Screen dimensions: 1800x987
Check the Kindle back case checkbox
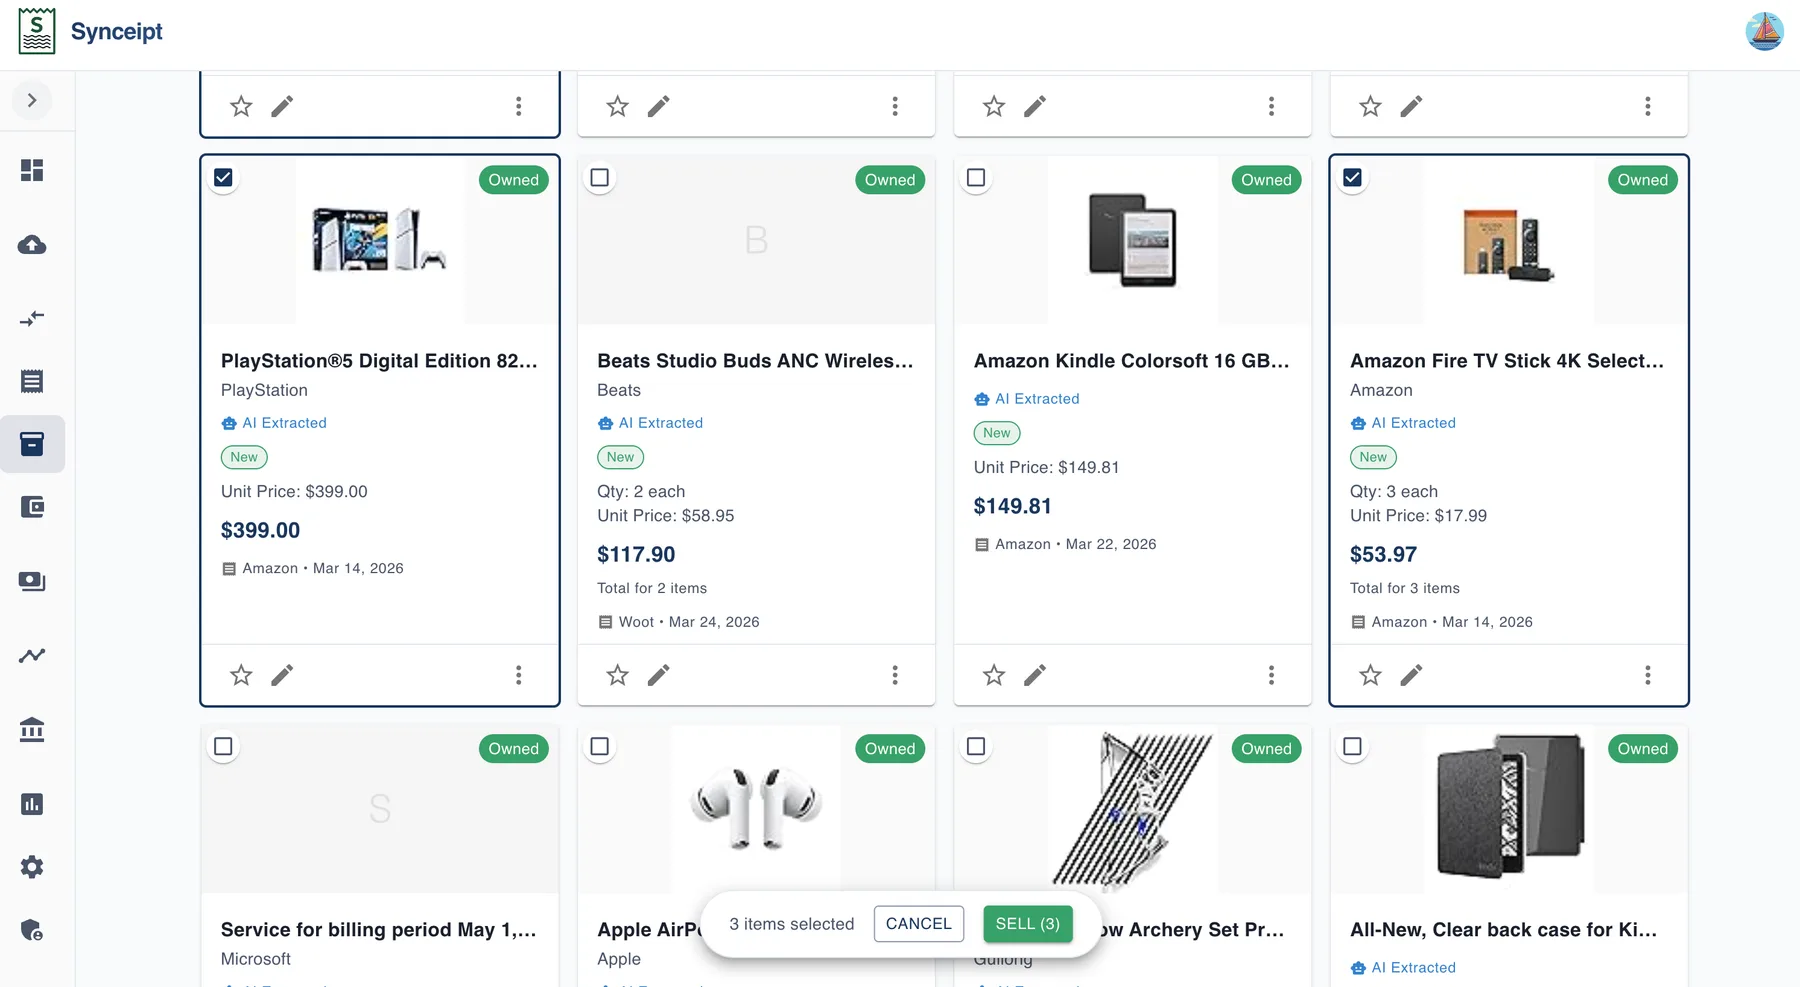click(1352, 746)
